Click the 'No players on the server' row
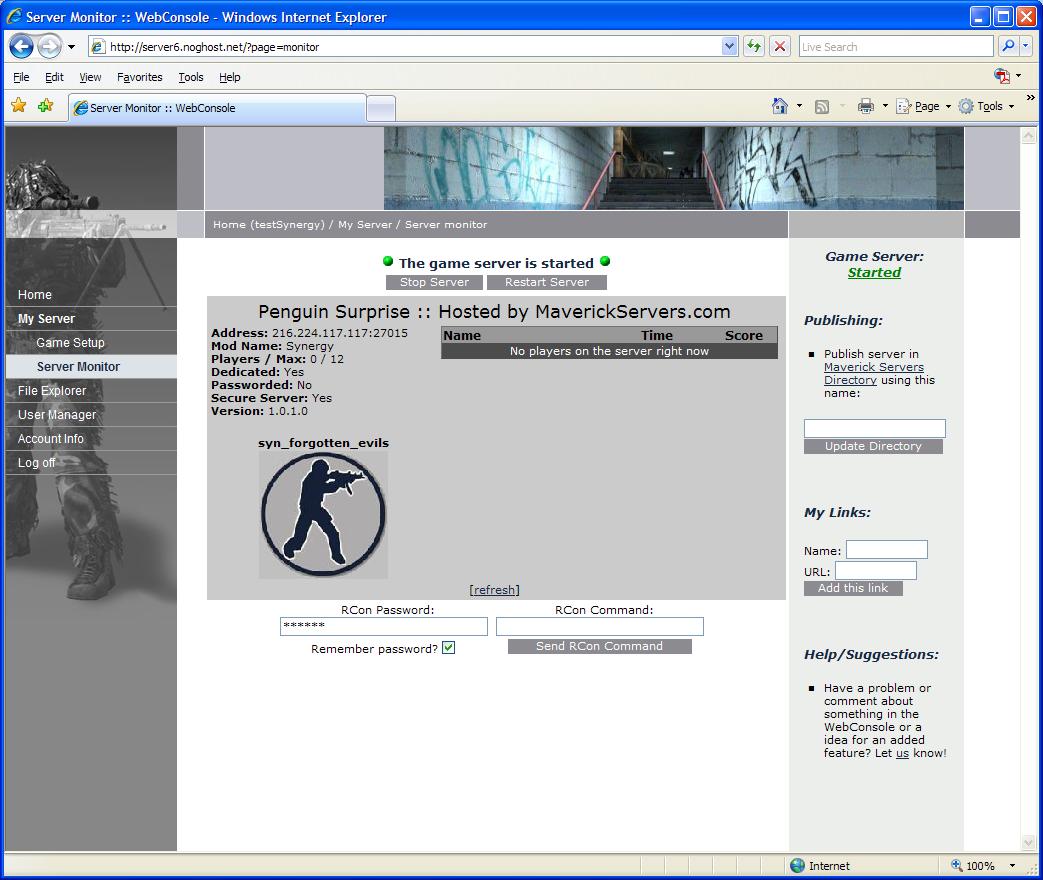The height and width of the screenshot is (880, 1043). tap(609, 351)
